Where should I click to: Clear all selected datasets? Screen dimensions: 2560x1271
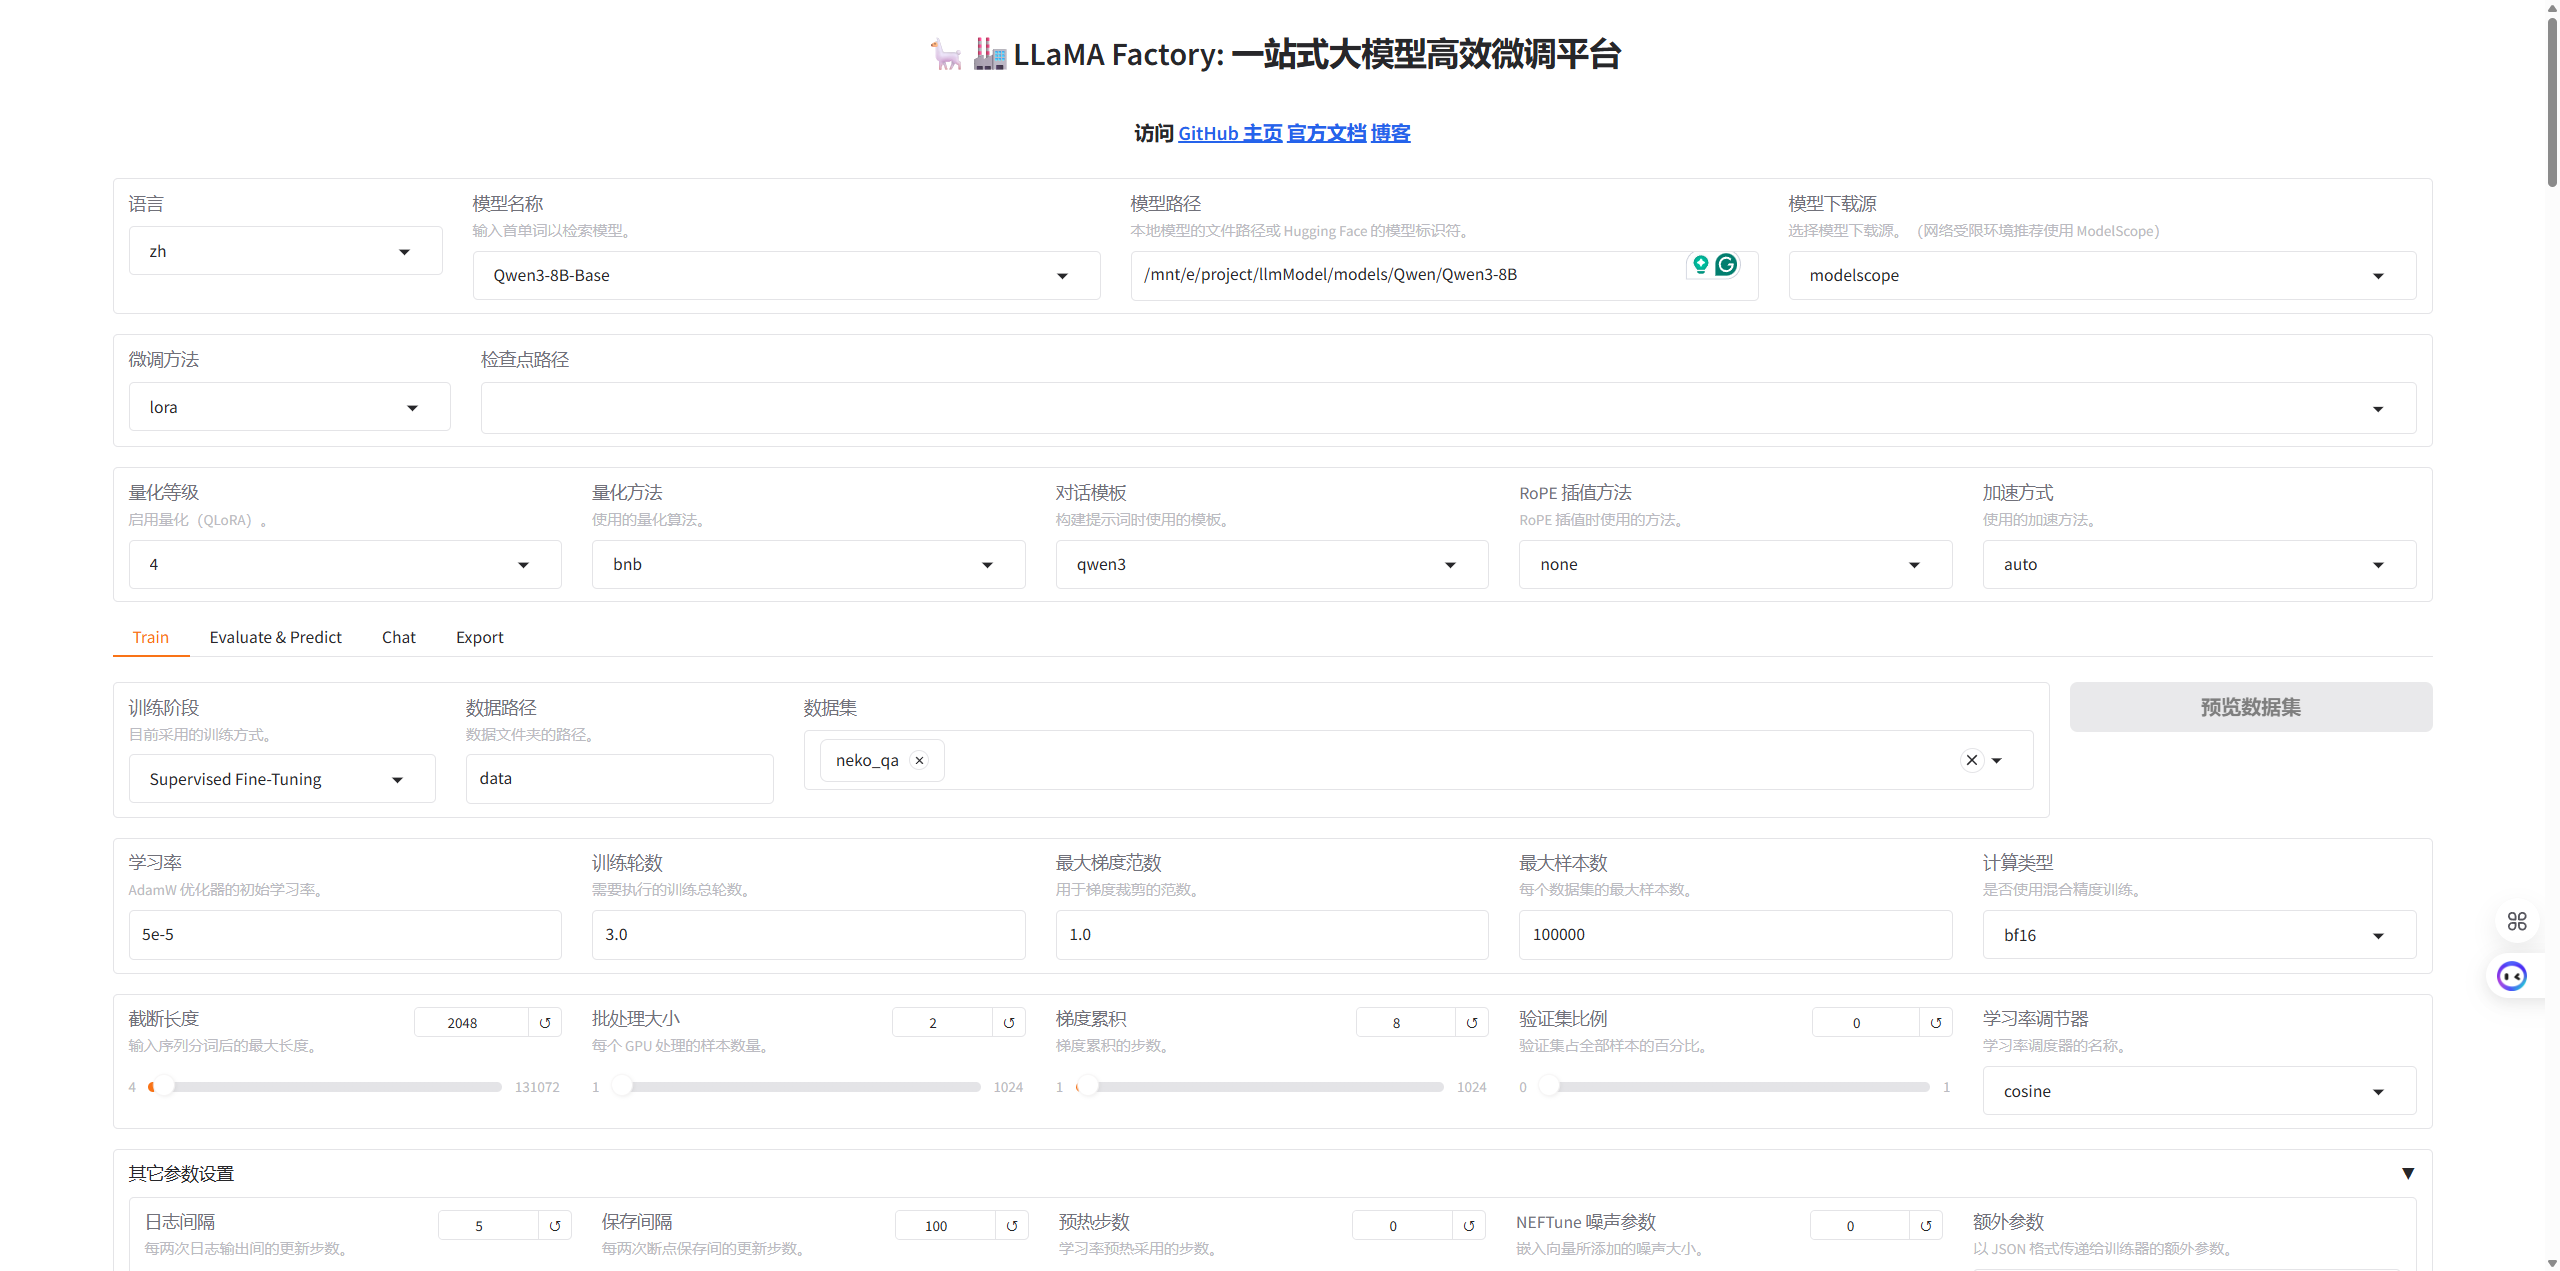pos(1971,760)
